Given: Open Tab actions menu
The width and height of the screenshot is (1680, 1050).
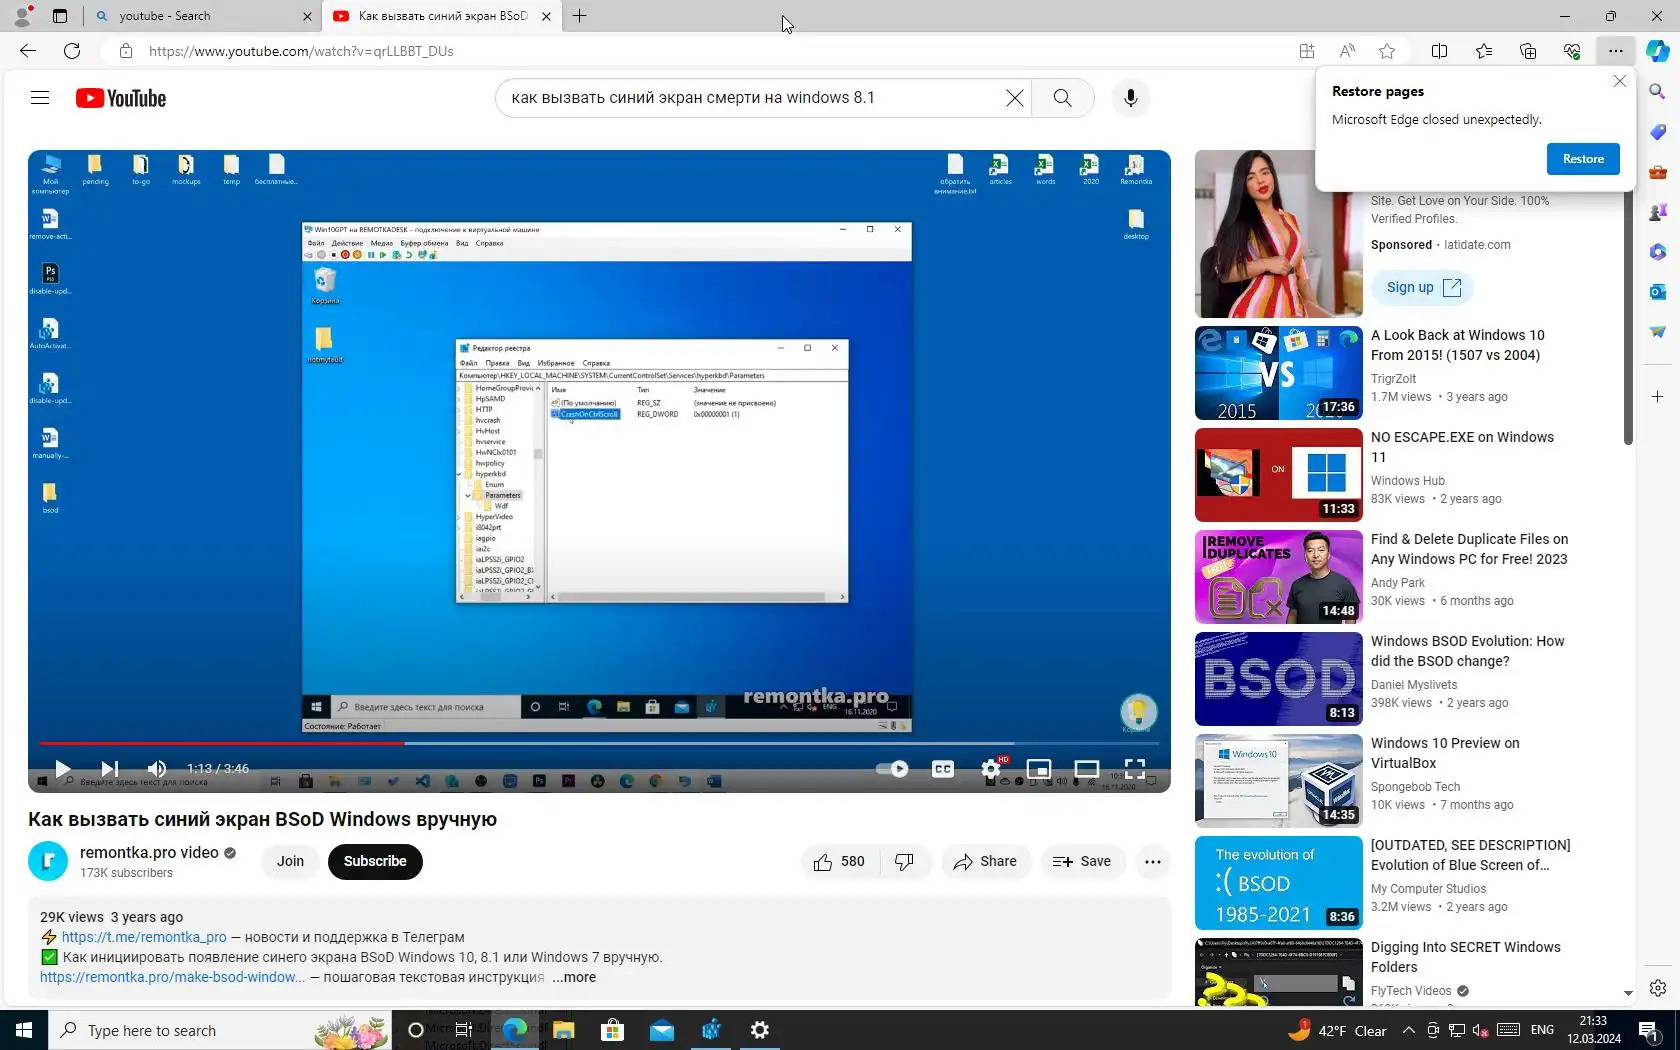Looking at the screenshot, I should tap(60, 16).
